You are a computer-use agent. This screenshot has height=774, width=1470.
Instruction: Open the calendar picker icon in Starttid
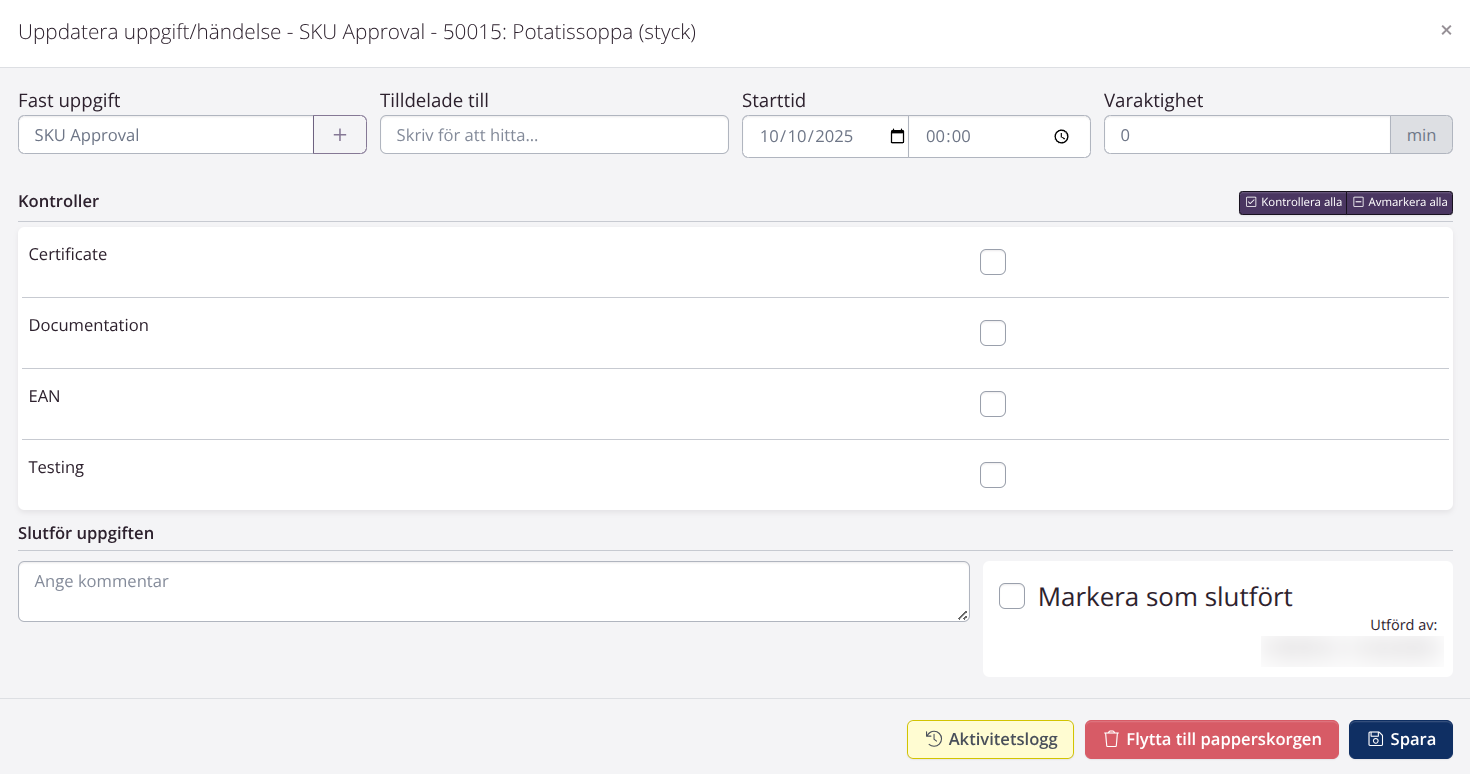pyautogui.click(x=897, y=136)
